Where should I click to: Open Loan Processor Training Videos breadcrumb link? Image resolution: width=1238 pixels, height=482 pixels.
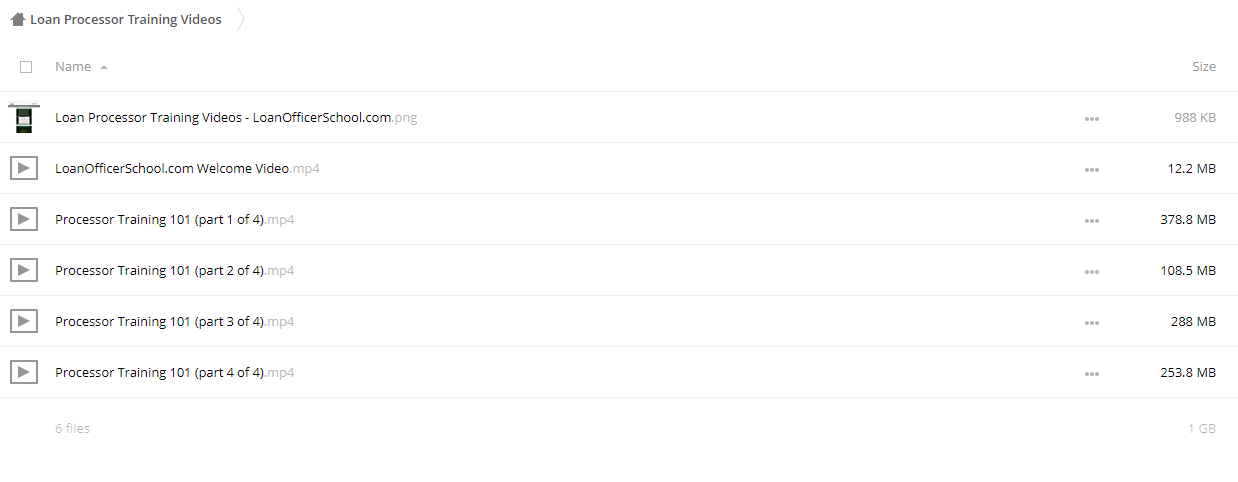126,19
